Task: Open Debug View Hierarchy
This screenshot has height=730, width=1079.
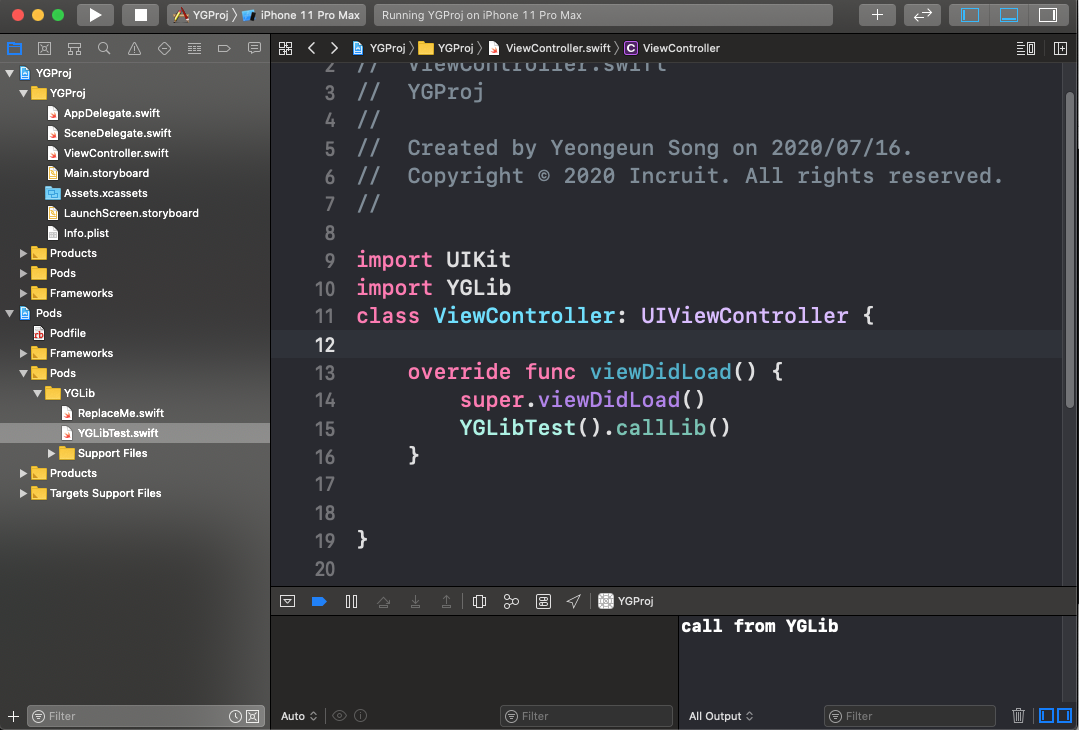Action: click(x=480, y=601)
